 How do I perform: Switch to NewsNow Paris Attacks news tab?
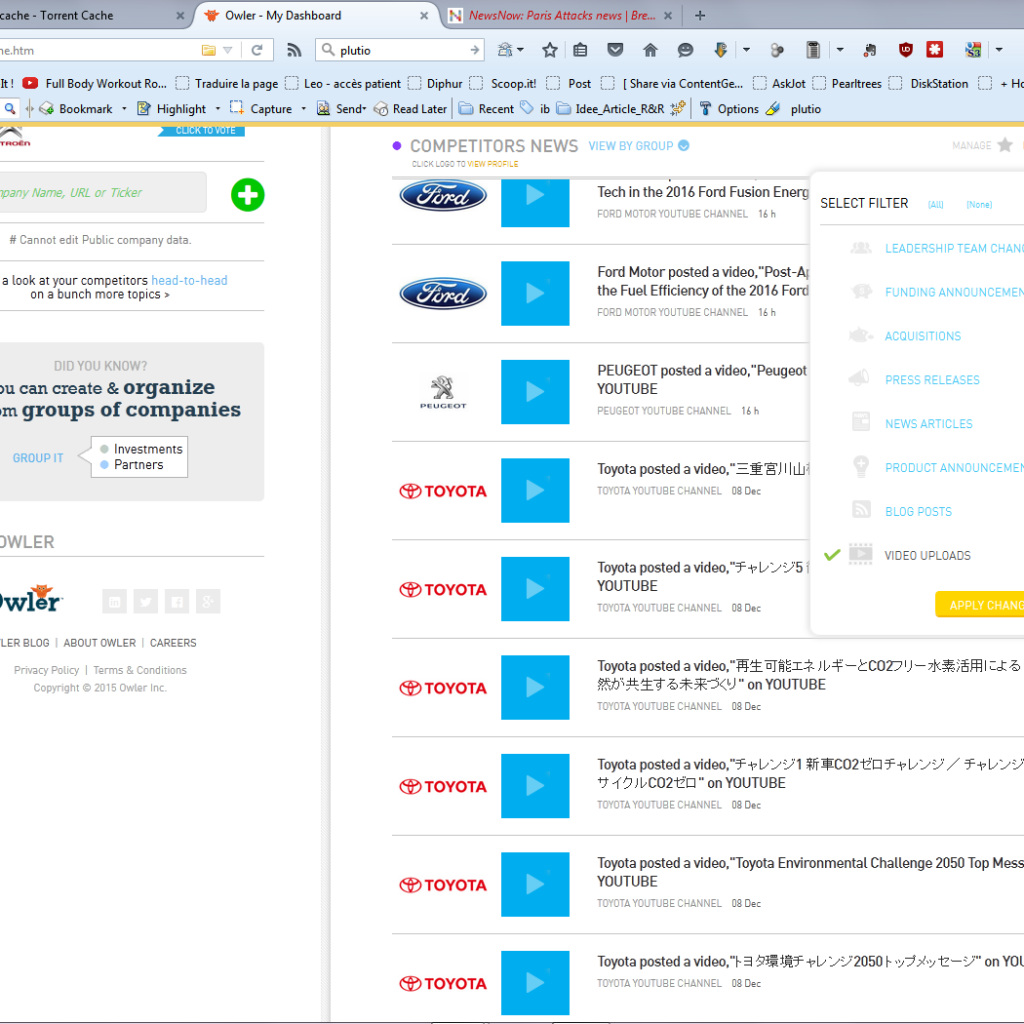[562, 15]
